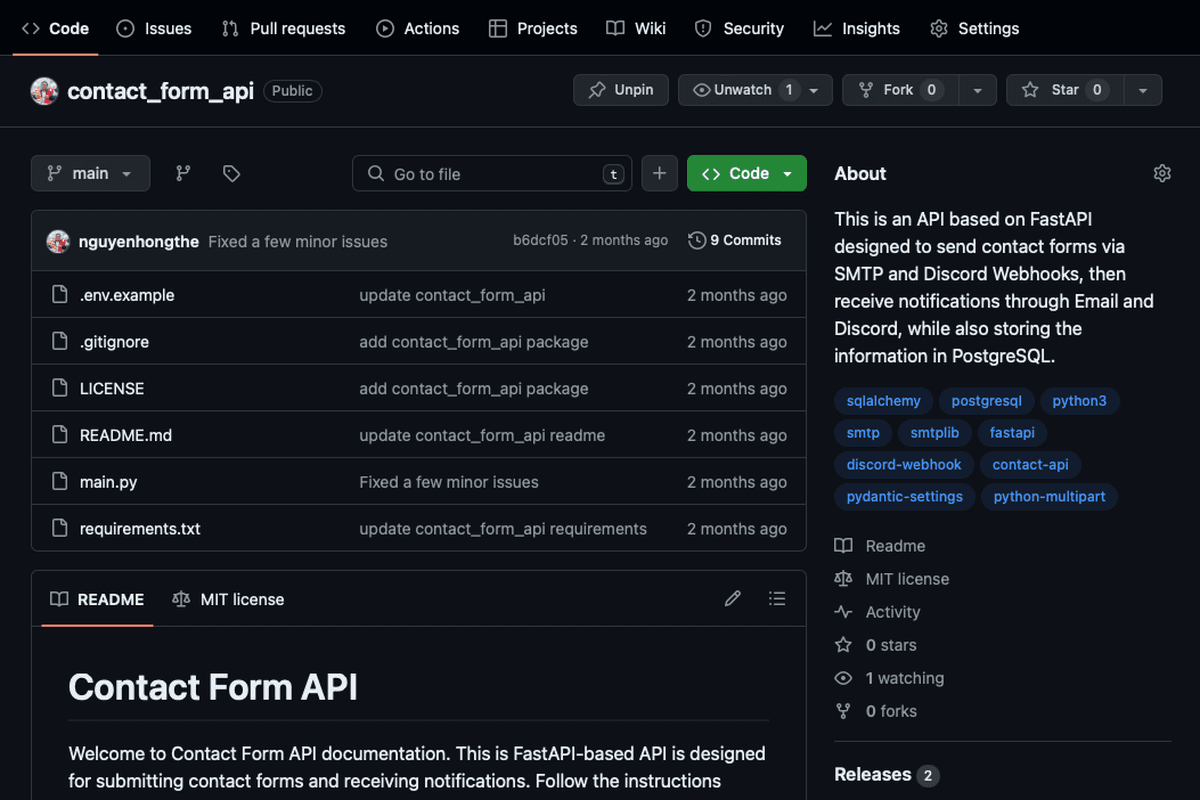Open the README outline icon
Viewport: 1200px width, 800px height.
pyautogui.click(x=777, y=598)
